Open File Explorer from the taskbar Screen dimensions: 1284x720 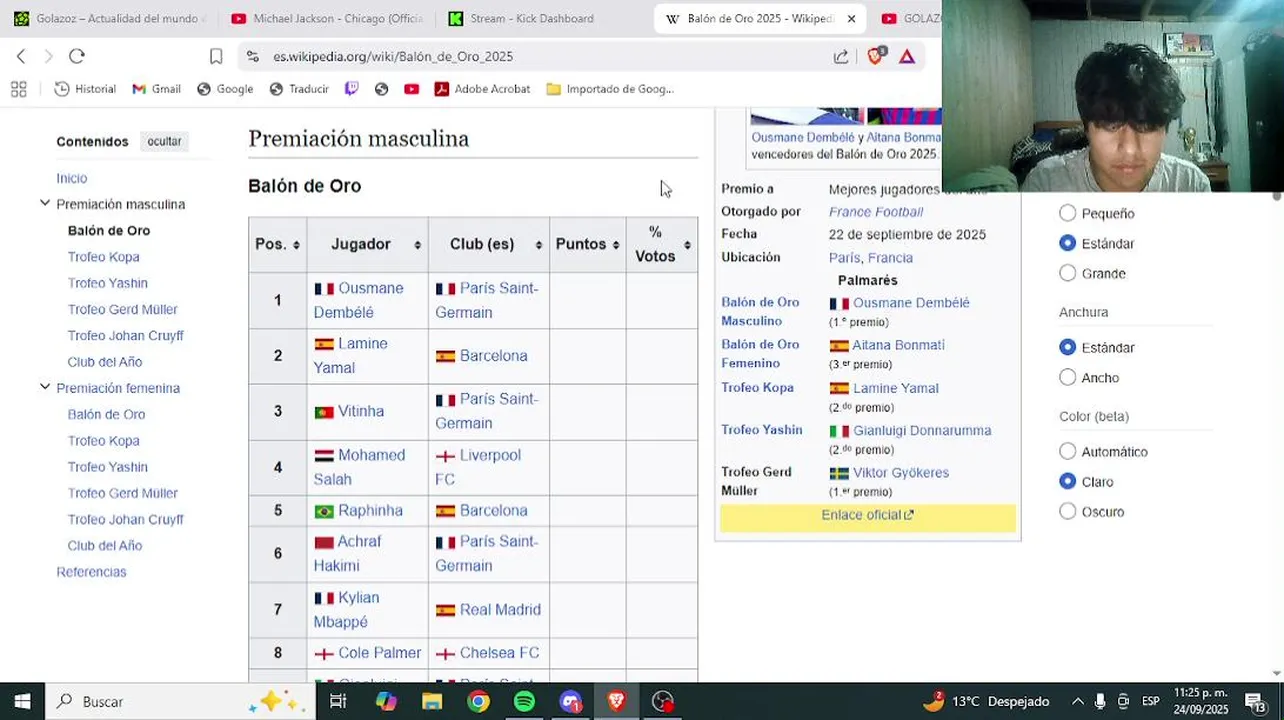[x=432, y=701]
